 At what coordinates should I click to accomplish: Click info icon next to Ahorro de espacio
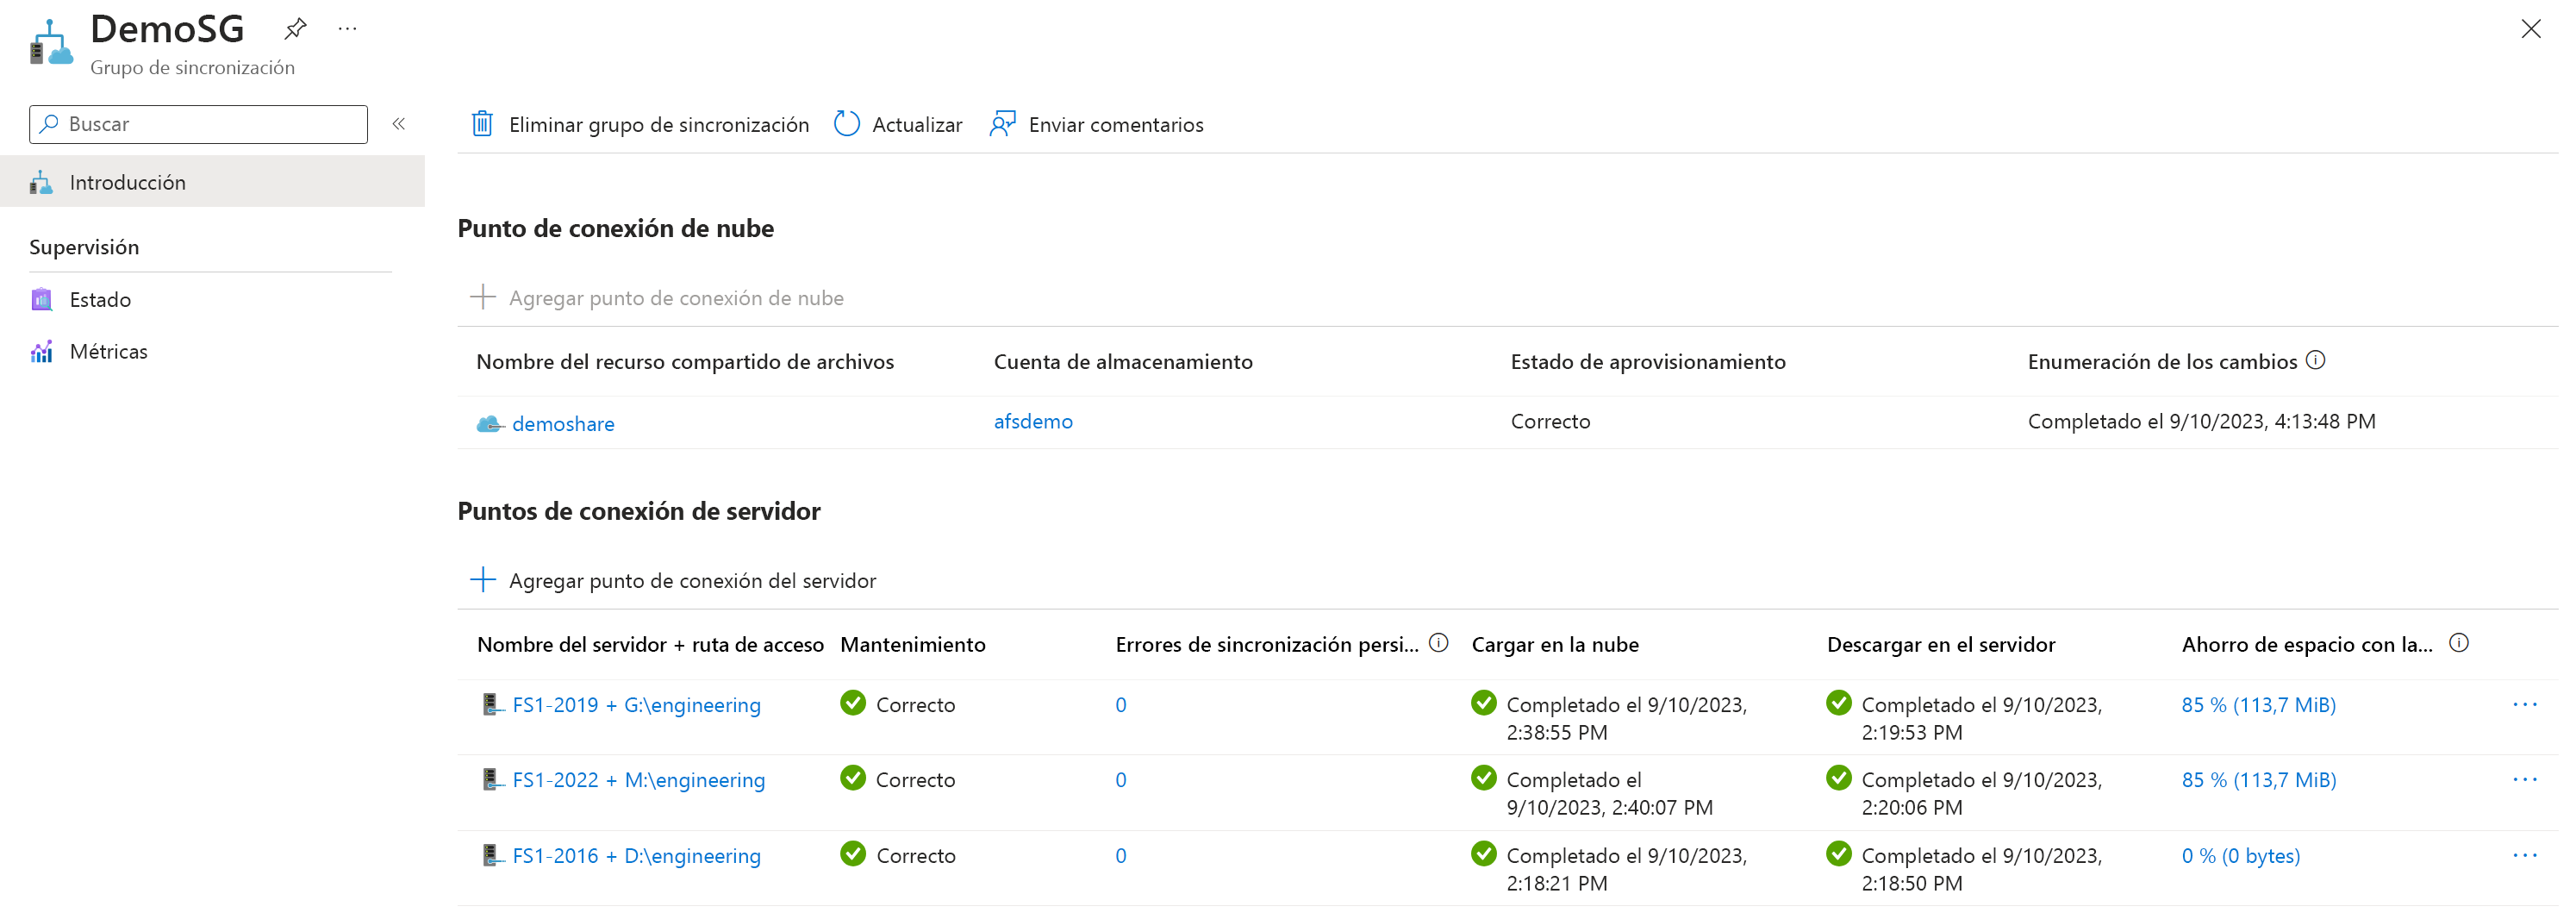point(2459,643)
